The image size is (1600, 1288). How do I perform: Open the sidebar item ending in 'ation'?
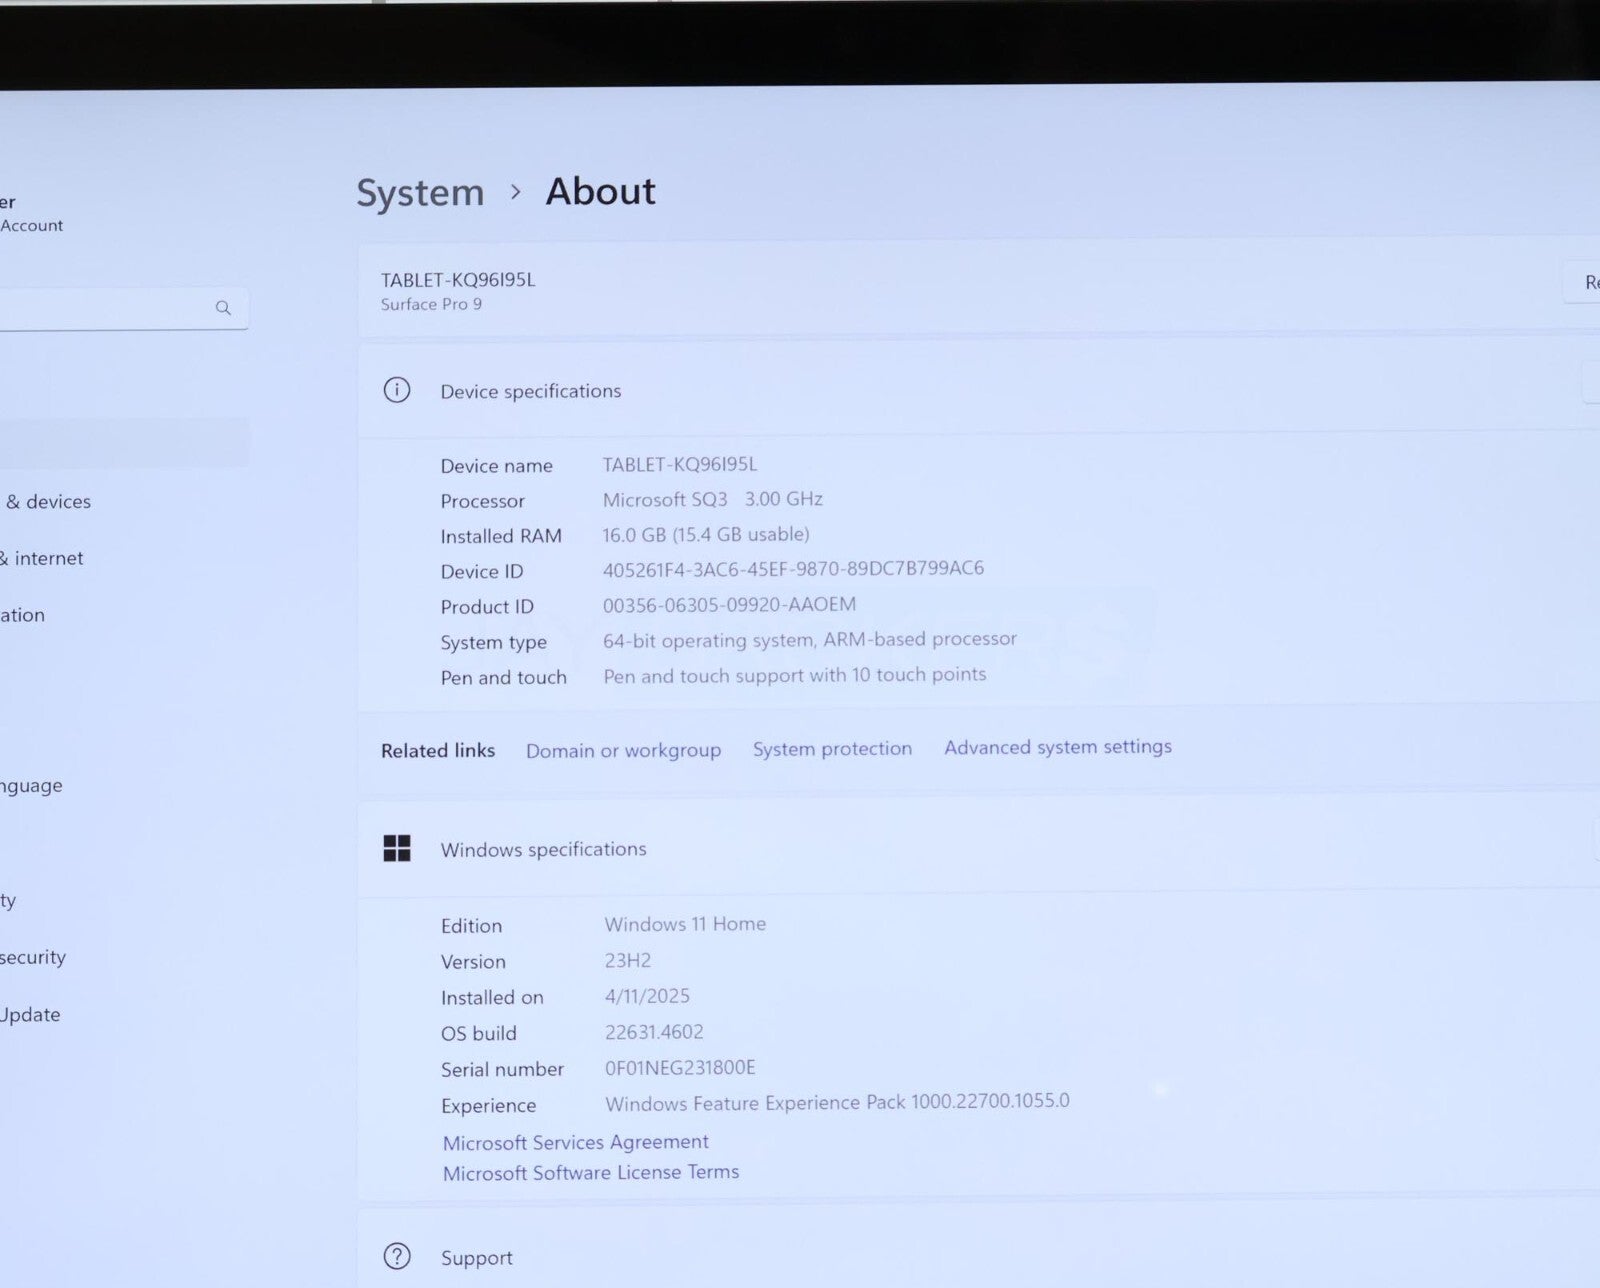pyautogui.click(x=23, y=615)
